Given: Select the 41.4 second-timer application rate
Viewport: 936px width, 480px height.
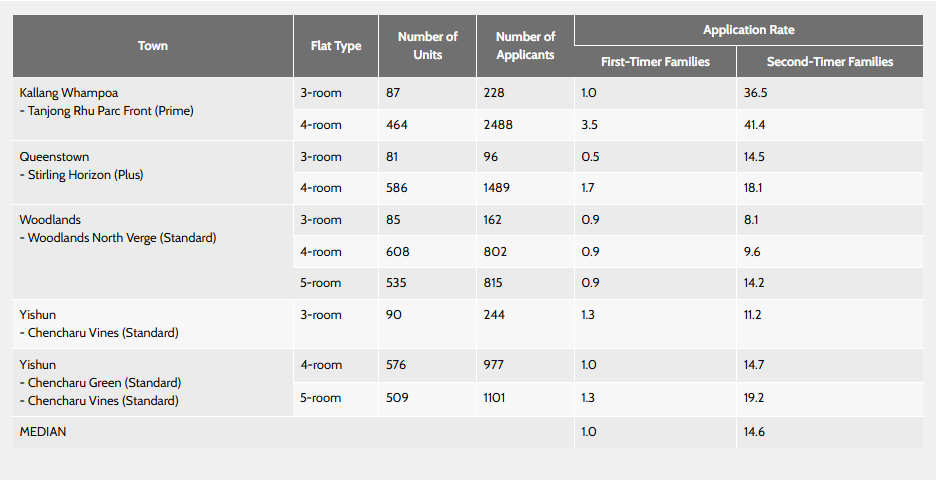Looking at the screenshot, I should (754, 125).
